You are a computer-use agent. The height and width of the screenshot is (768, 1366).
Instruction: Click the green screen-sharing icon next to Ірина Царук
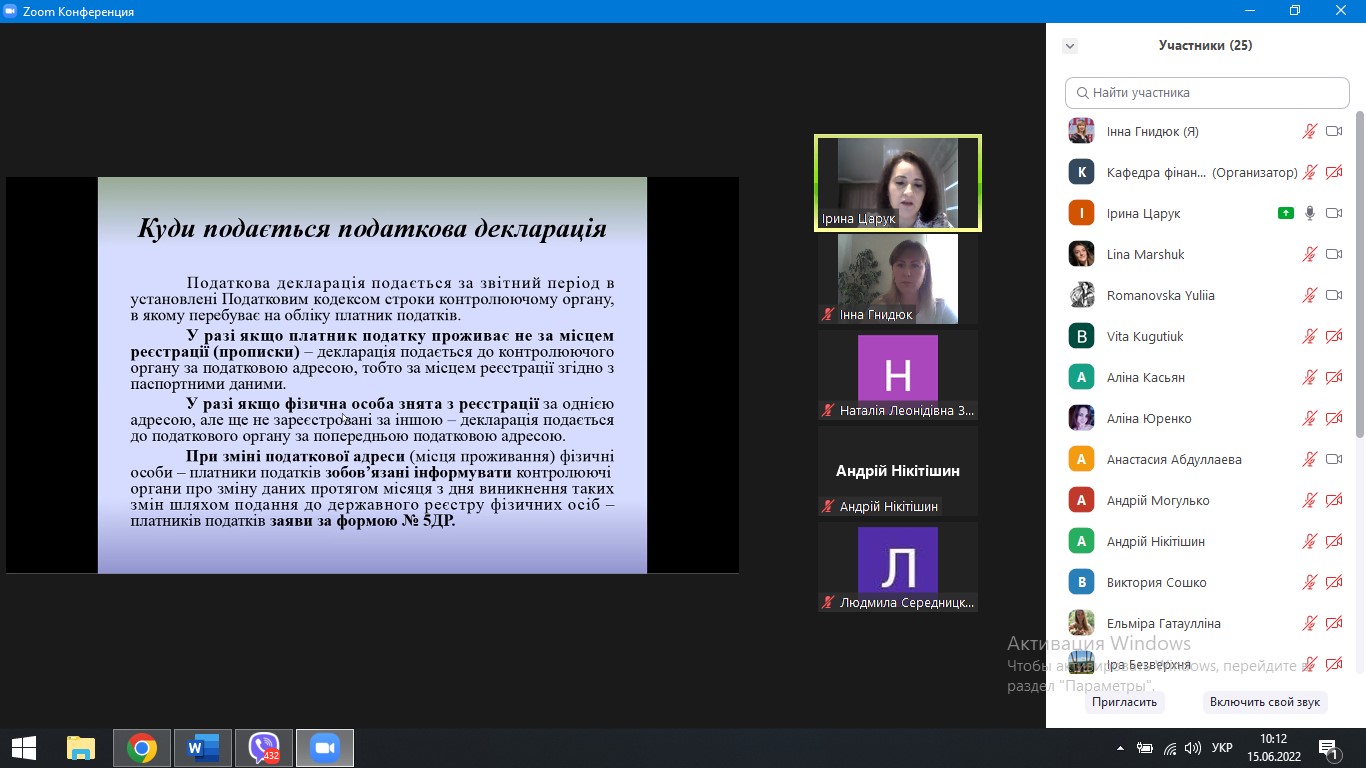click(1285, 213)
